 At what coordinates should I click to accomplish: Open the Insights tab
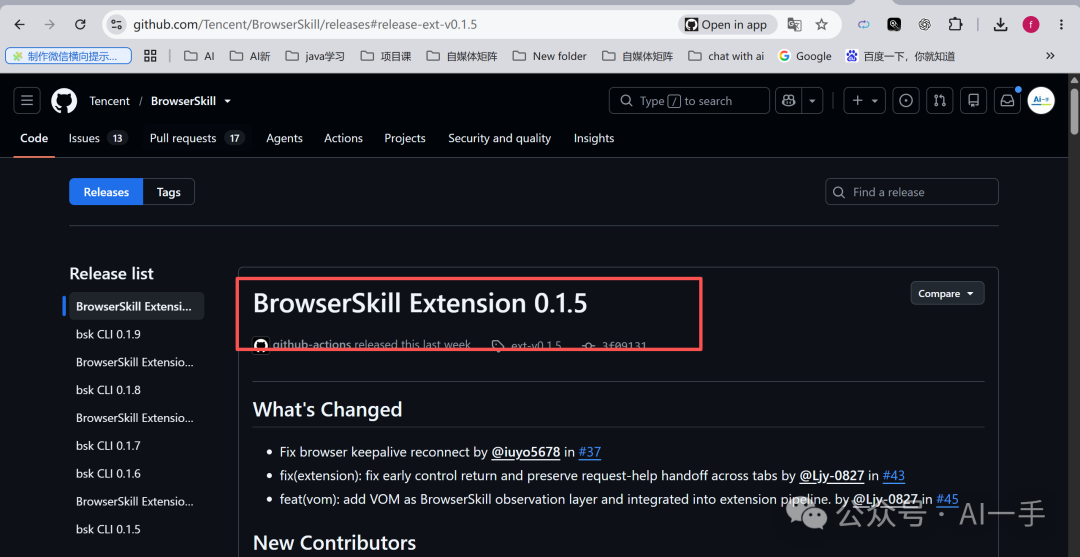594,138
